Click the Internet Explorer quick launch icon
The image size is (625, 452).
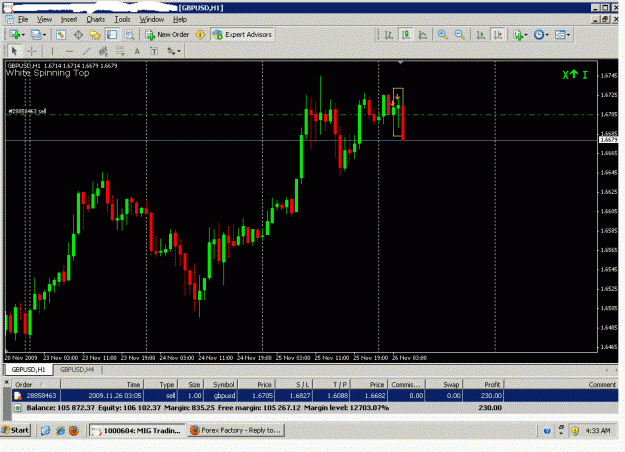point(60,430)
